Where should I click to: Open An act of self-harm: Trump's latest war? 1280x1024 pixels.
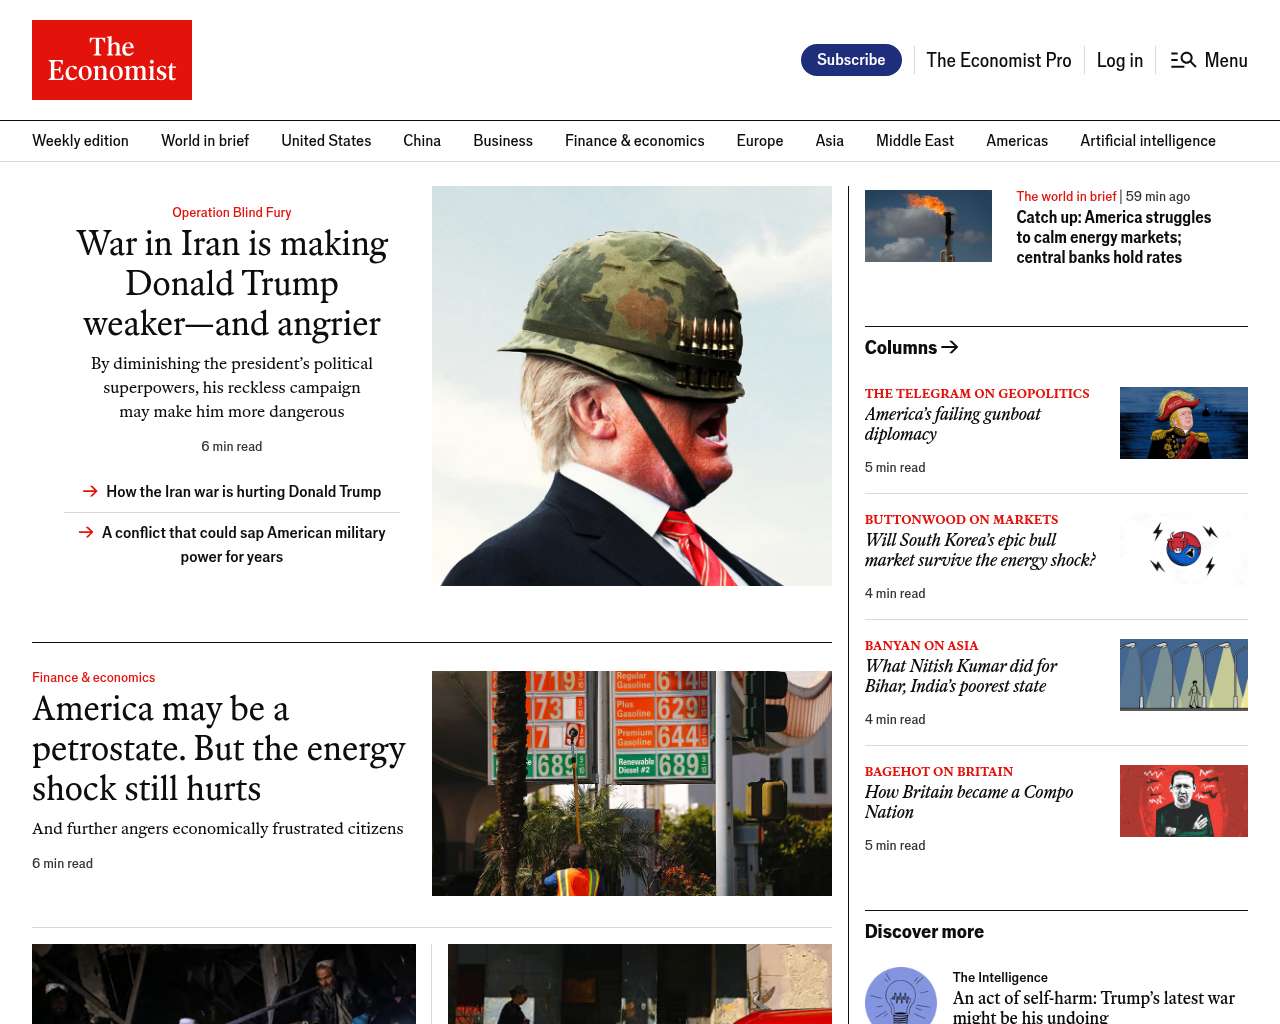1094,1007
